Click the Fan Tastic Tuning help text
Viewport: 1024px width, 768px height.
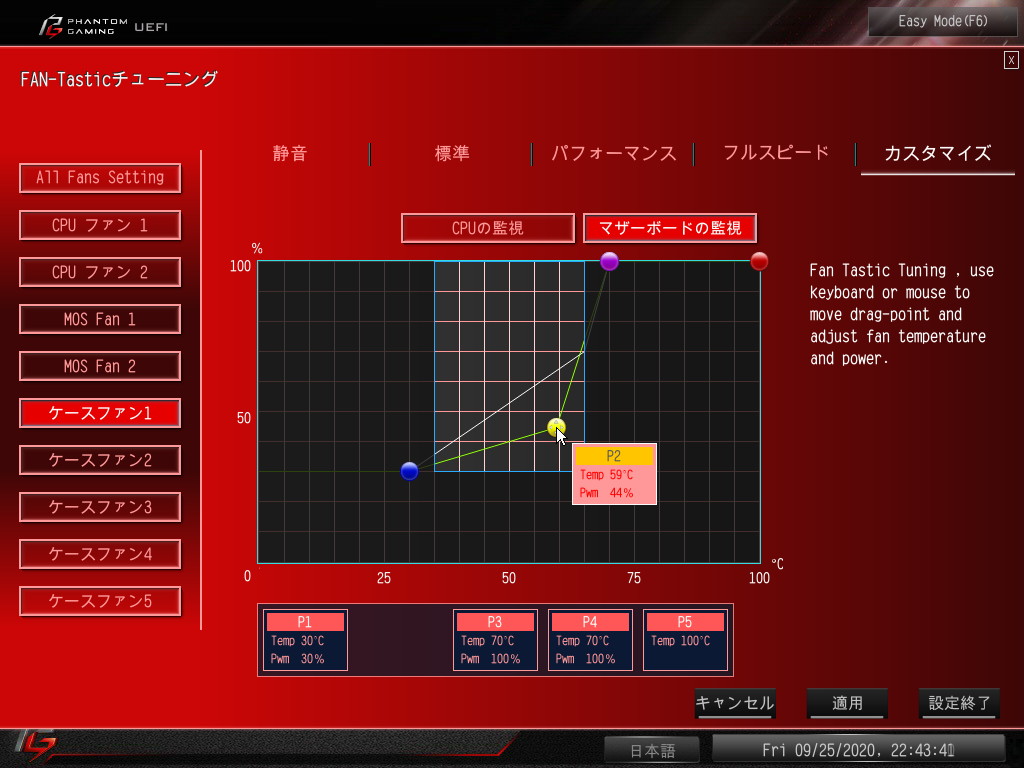pyautogui.click(x=901, y=314)
